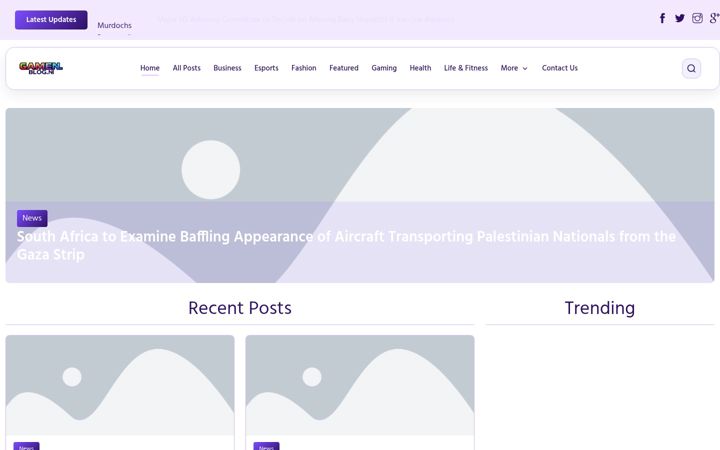Viewport: 720px width, 450px height.
Task: Click the News tag on the hero banner
Action: click(32, 218)
